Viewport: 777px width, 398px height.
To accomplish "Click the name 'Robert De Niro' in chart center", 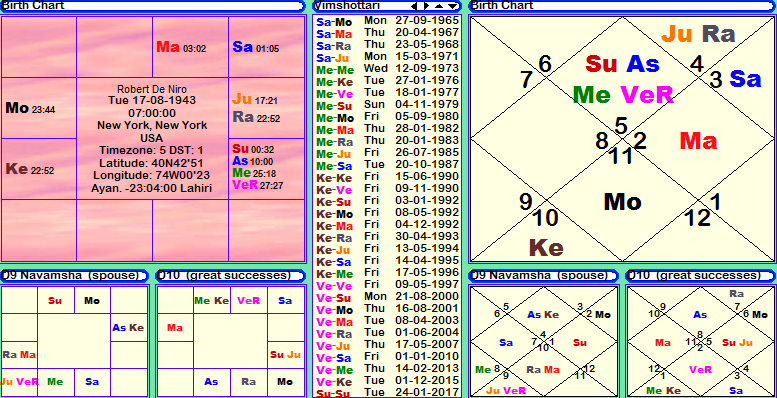I will (152, 89).
